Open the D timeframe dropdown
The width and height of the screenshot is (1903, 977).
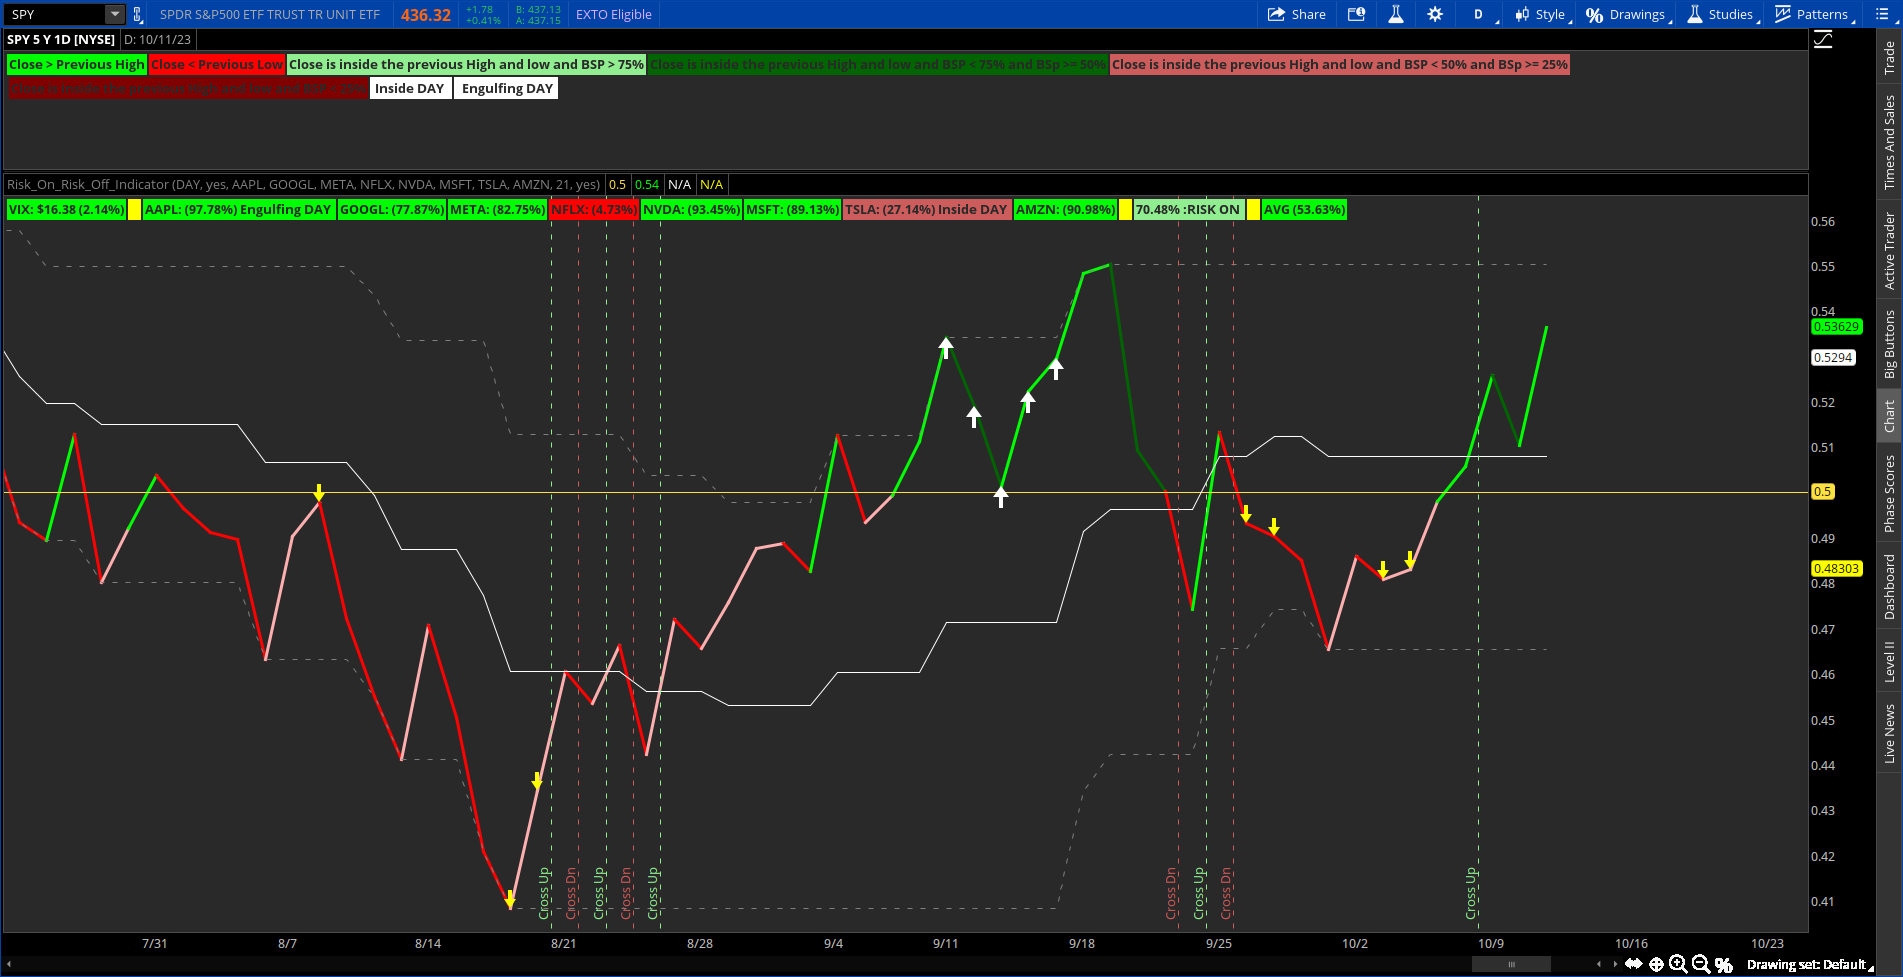[1478, 14]
